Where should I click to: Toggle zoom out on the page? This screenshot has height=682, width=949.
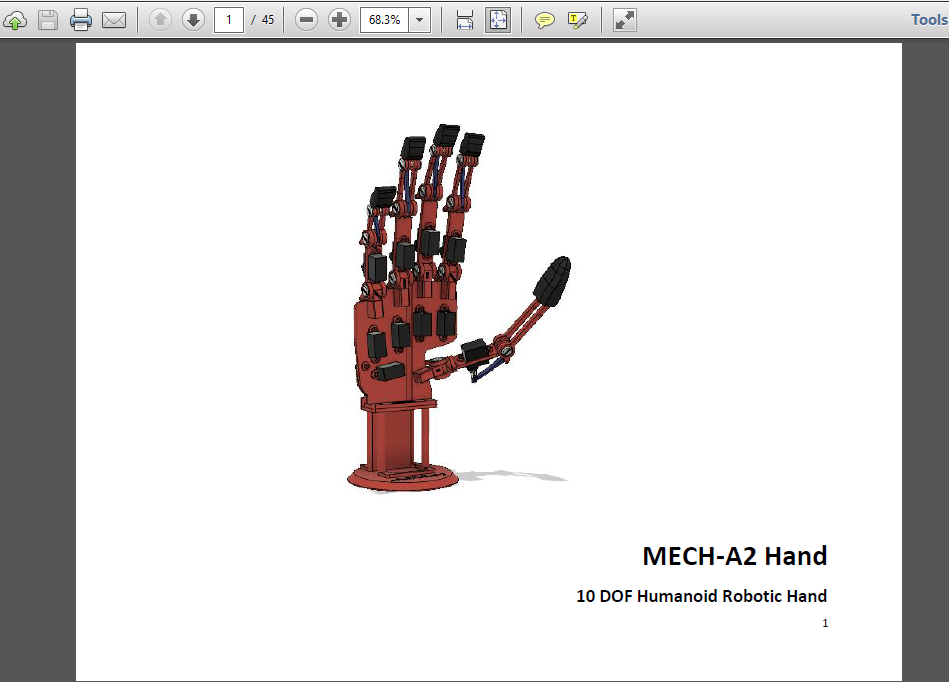coord(306,19)
